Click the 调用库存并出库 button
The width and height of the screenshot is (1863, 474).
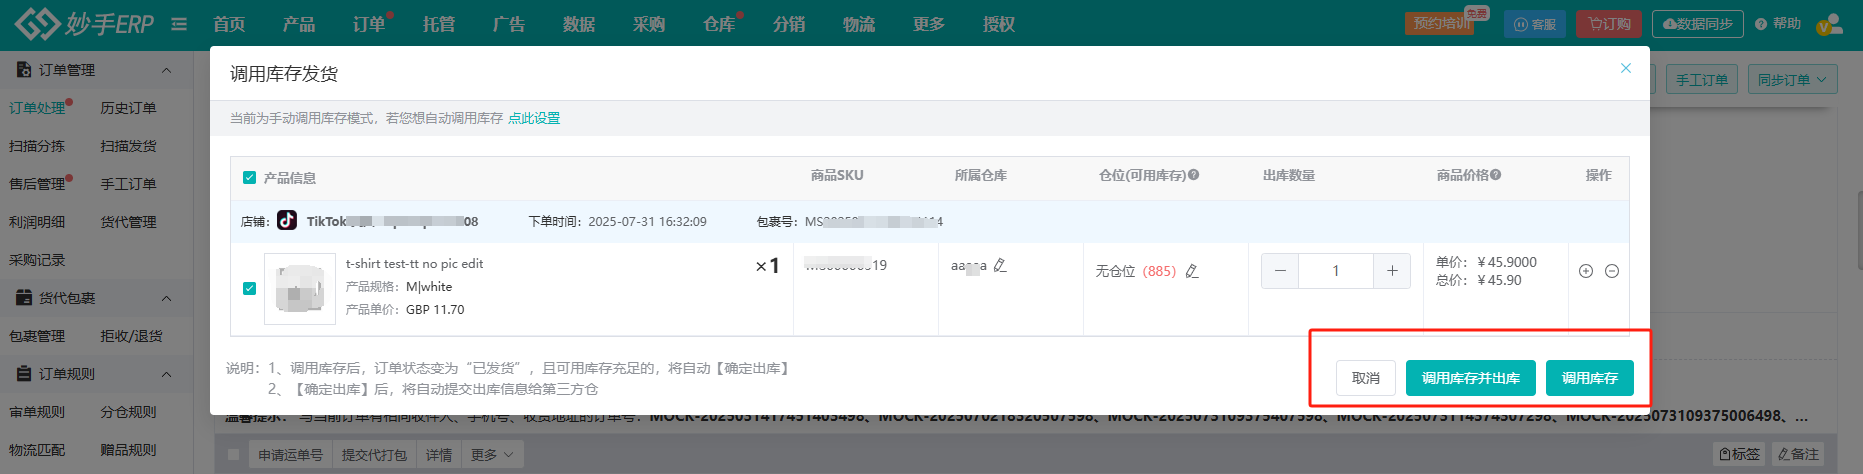click(x=1470, y=378)
